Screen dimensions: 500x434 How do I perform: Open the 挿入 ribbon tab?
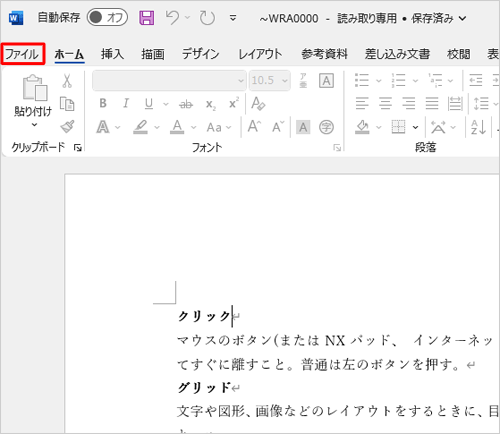click(112, 54)
